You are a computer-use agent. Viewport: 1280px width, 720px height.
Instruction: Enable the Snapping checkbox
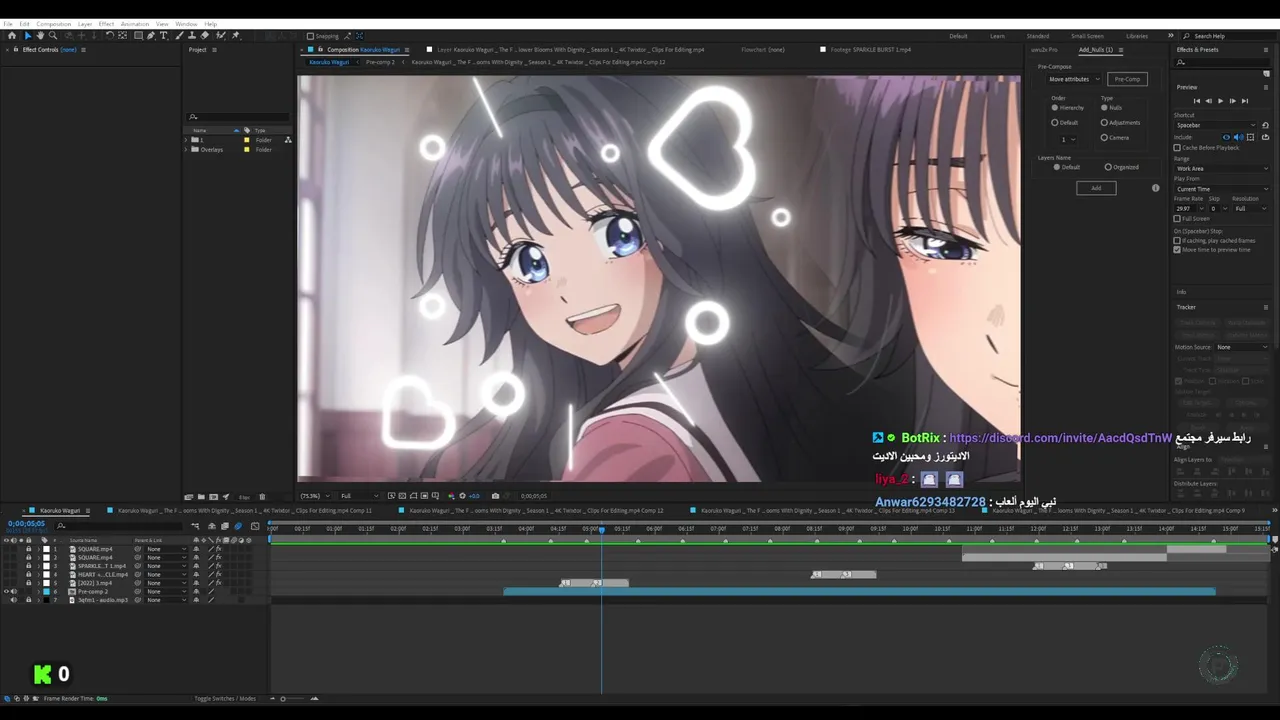[310, 36]
